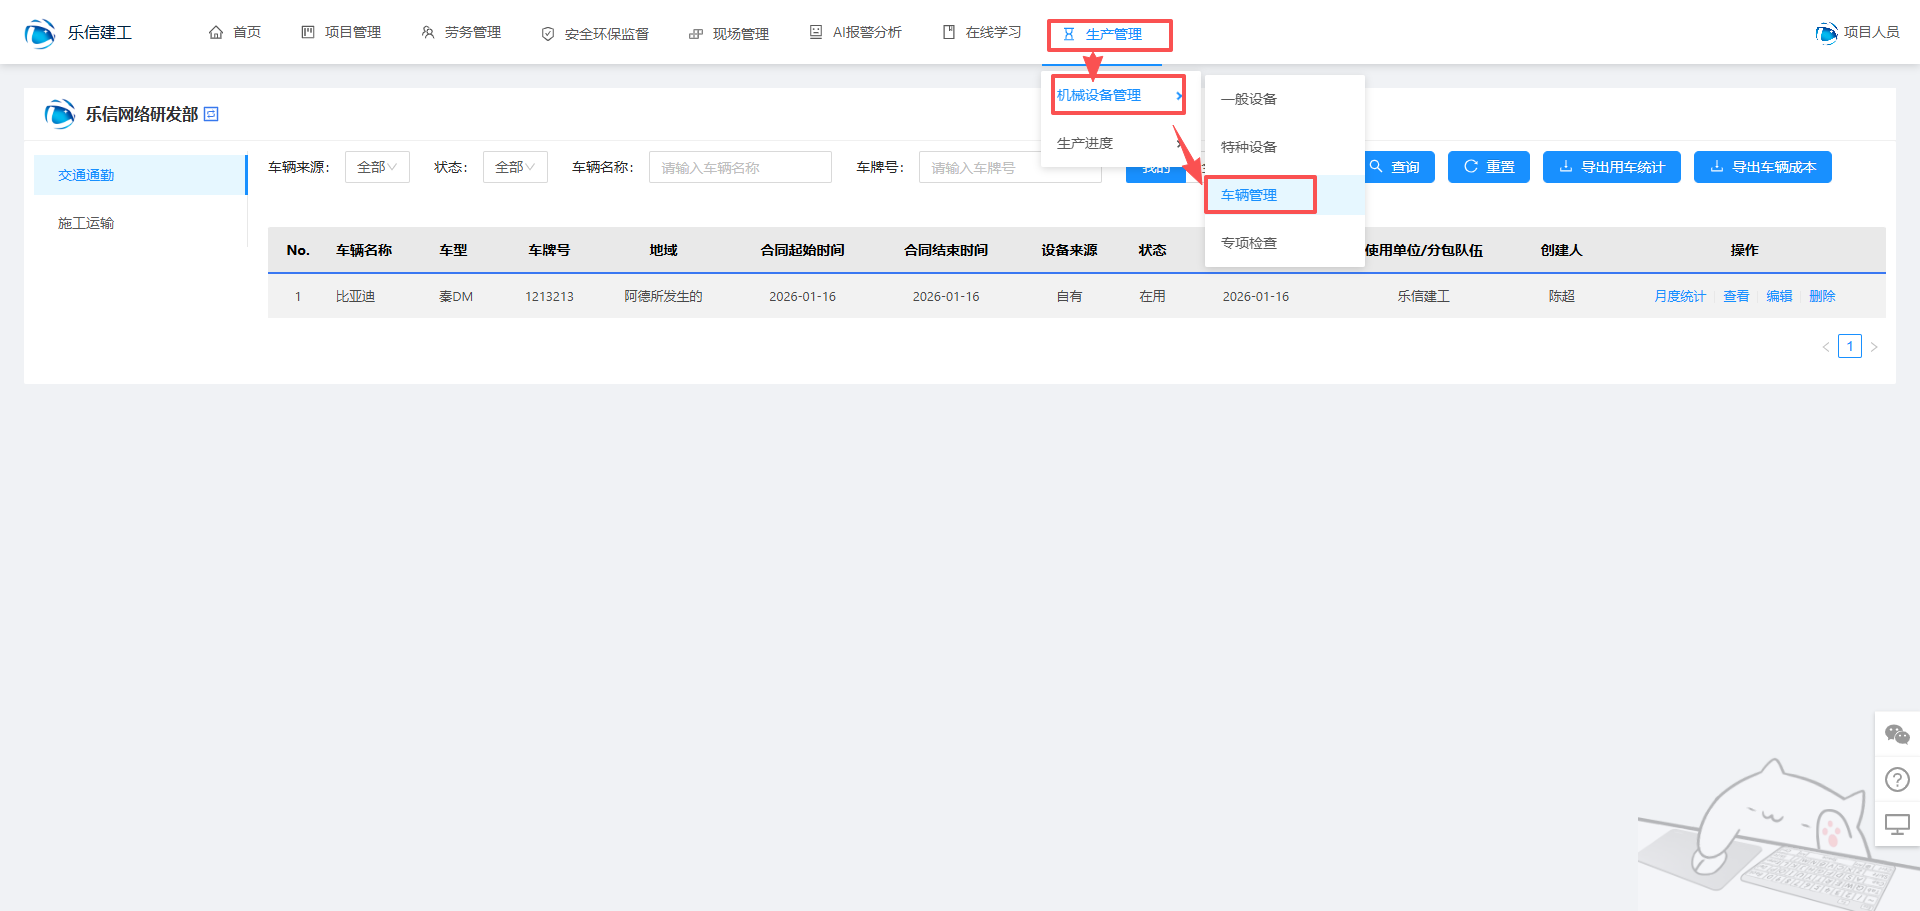This screenshot has width=1920, height=911.
Task: Click the 查询 search button
Action: click(1395, 167)
